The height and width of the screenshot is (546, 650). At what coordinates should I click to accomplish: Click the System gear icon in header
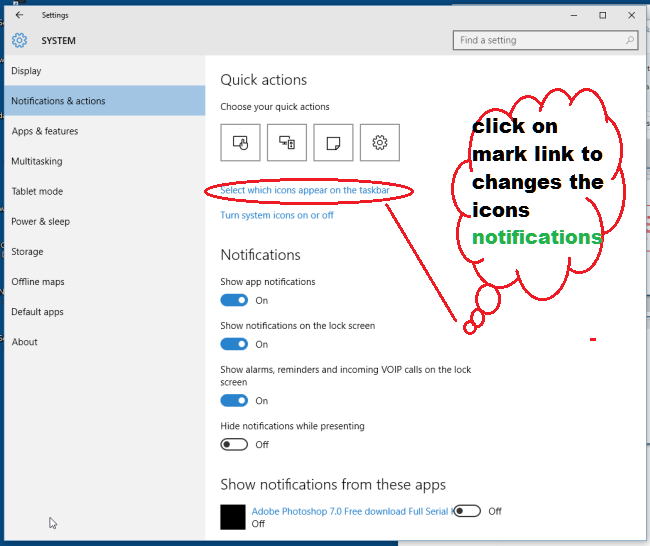[19, 40]
